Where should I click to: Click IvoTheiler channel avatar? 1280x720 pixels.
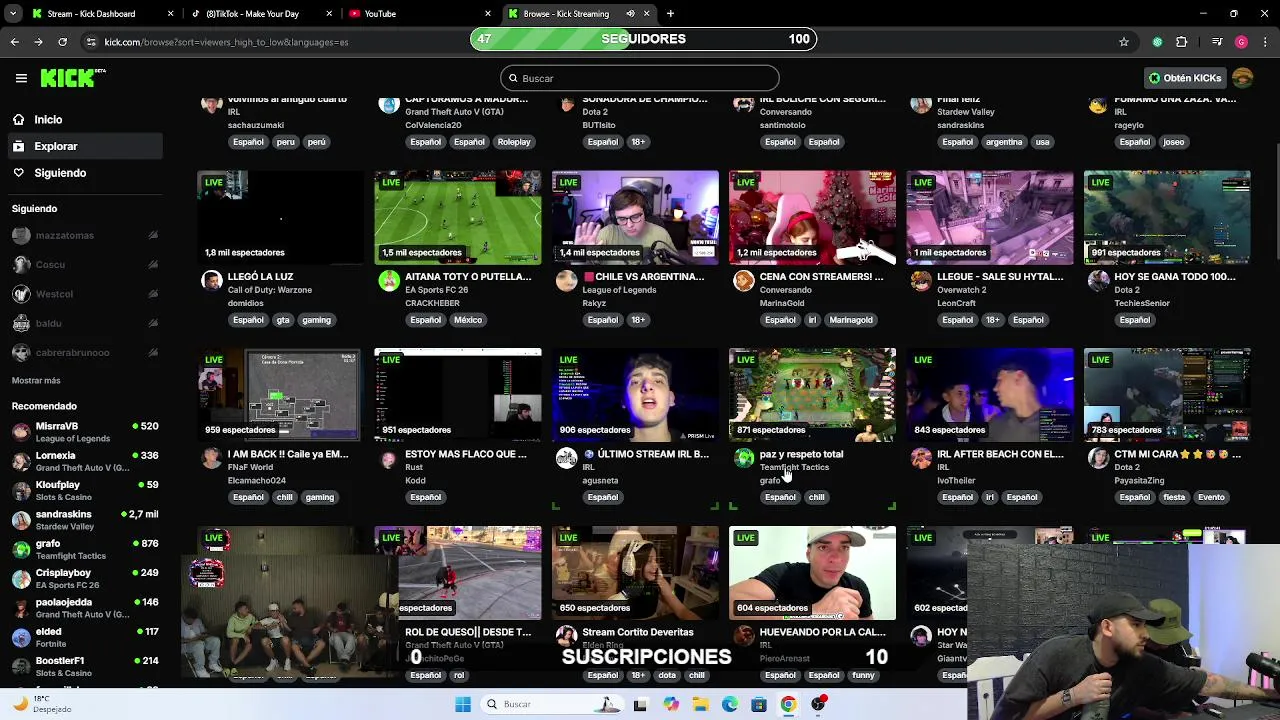[x=921, y=458]
